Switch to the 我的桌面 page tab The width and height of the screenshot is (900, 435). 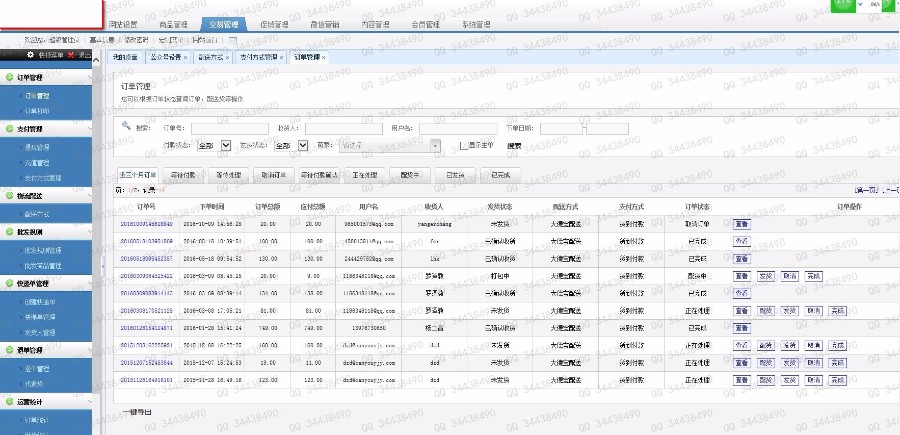click(125, 57)
